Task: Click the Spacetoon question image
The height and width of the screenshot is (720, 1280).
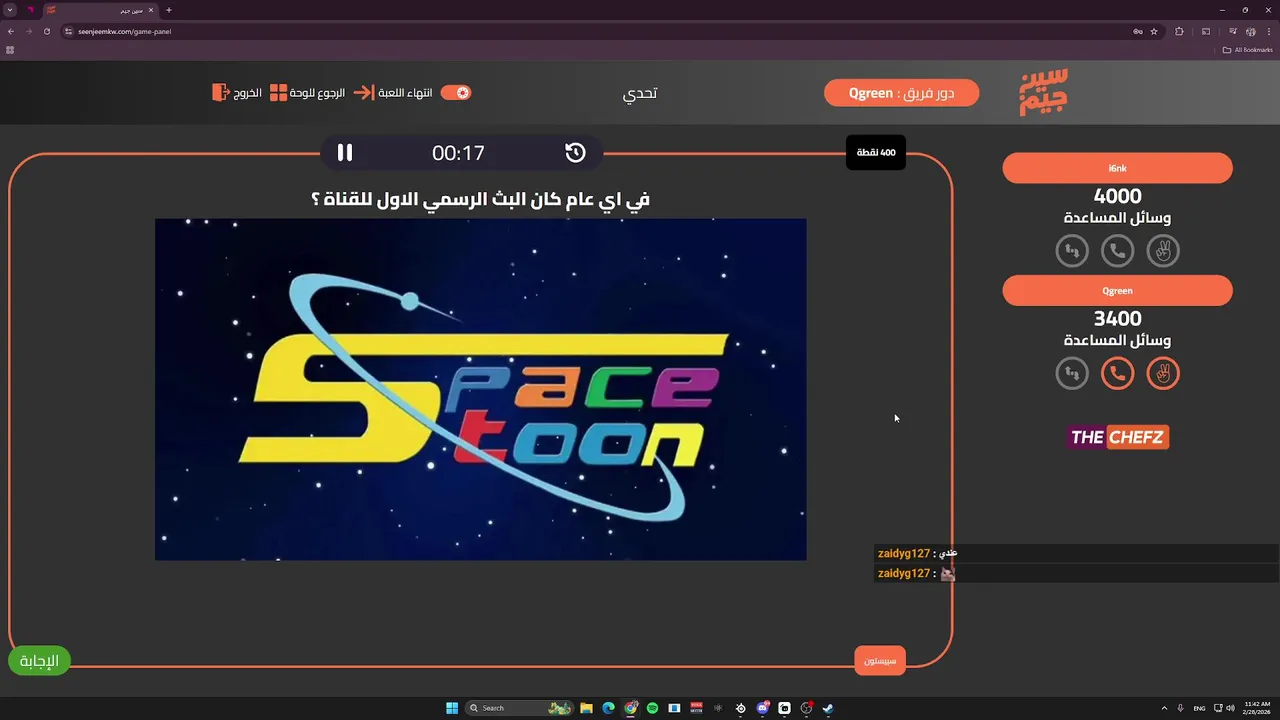Action: click(x=481, y=389)
